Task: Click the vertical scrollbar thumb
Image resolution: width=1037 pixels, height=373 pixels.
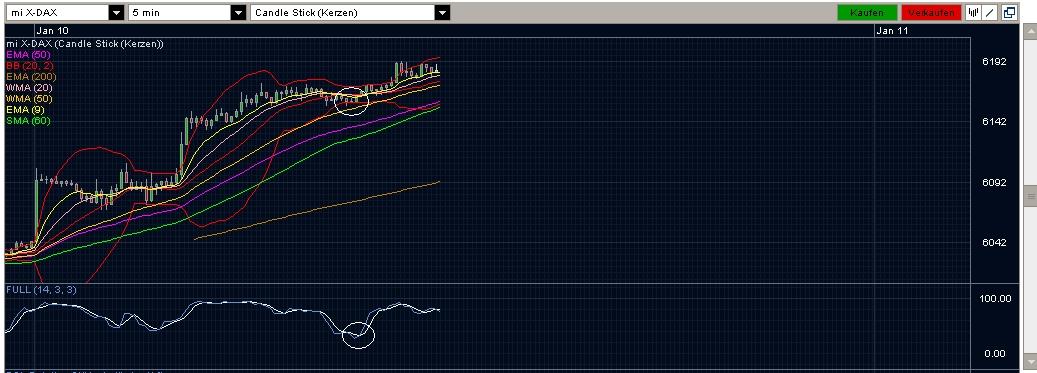Action: pos(1030,196)
